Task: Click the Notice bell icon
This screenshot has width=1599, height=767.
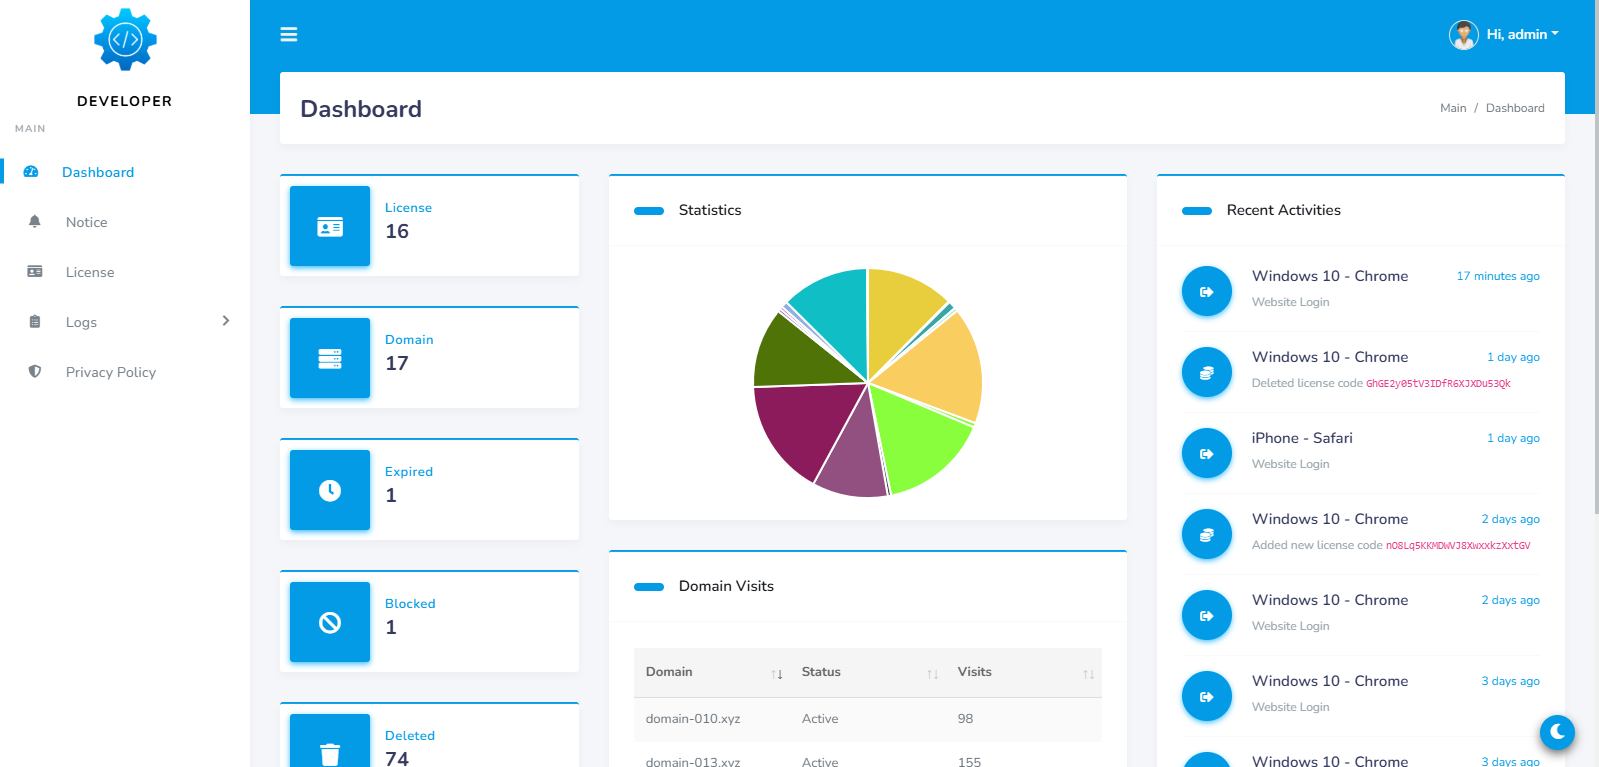Action: 35,222
